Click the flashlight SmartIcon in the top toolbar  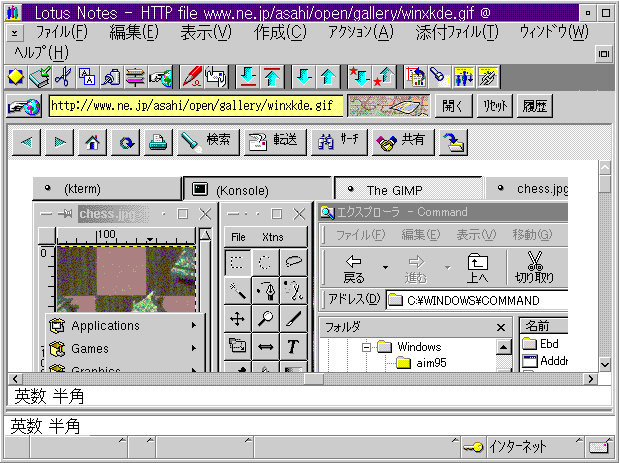coord(439,77)
